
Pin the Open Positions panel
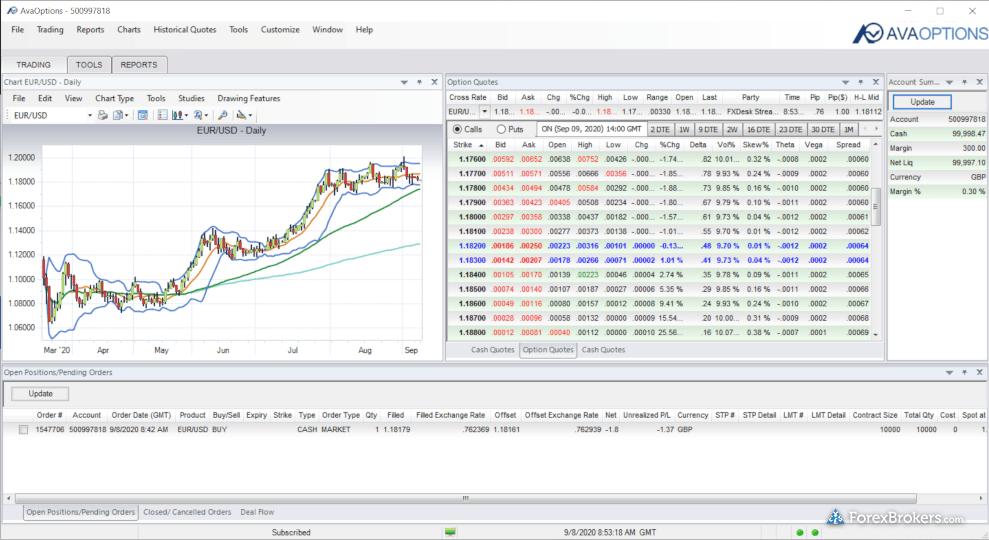pos(964,372)
